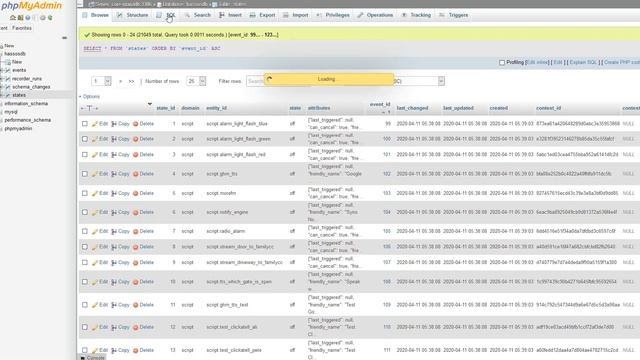Toggle the column header dropdown arrow
The width and height of the screenshot is (640, 360).
[150, 104]
